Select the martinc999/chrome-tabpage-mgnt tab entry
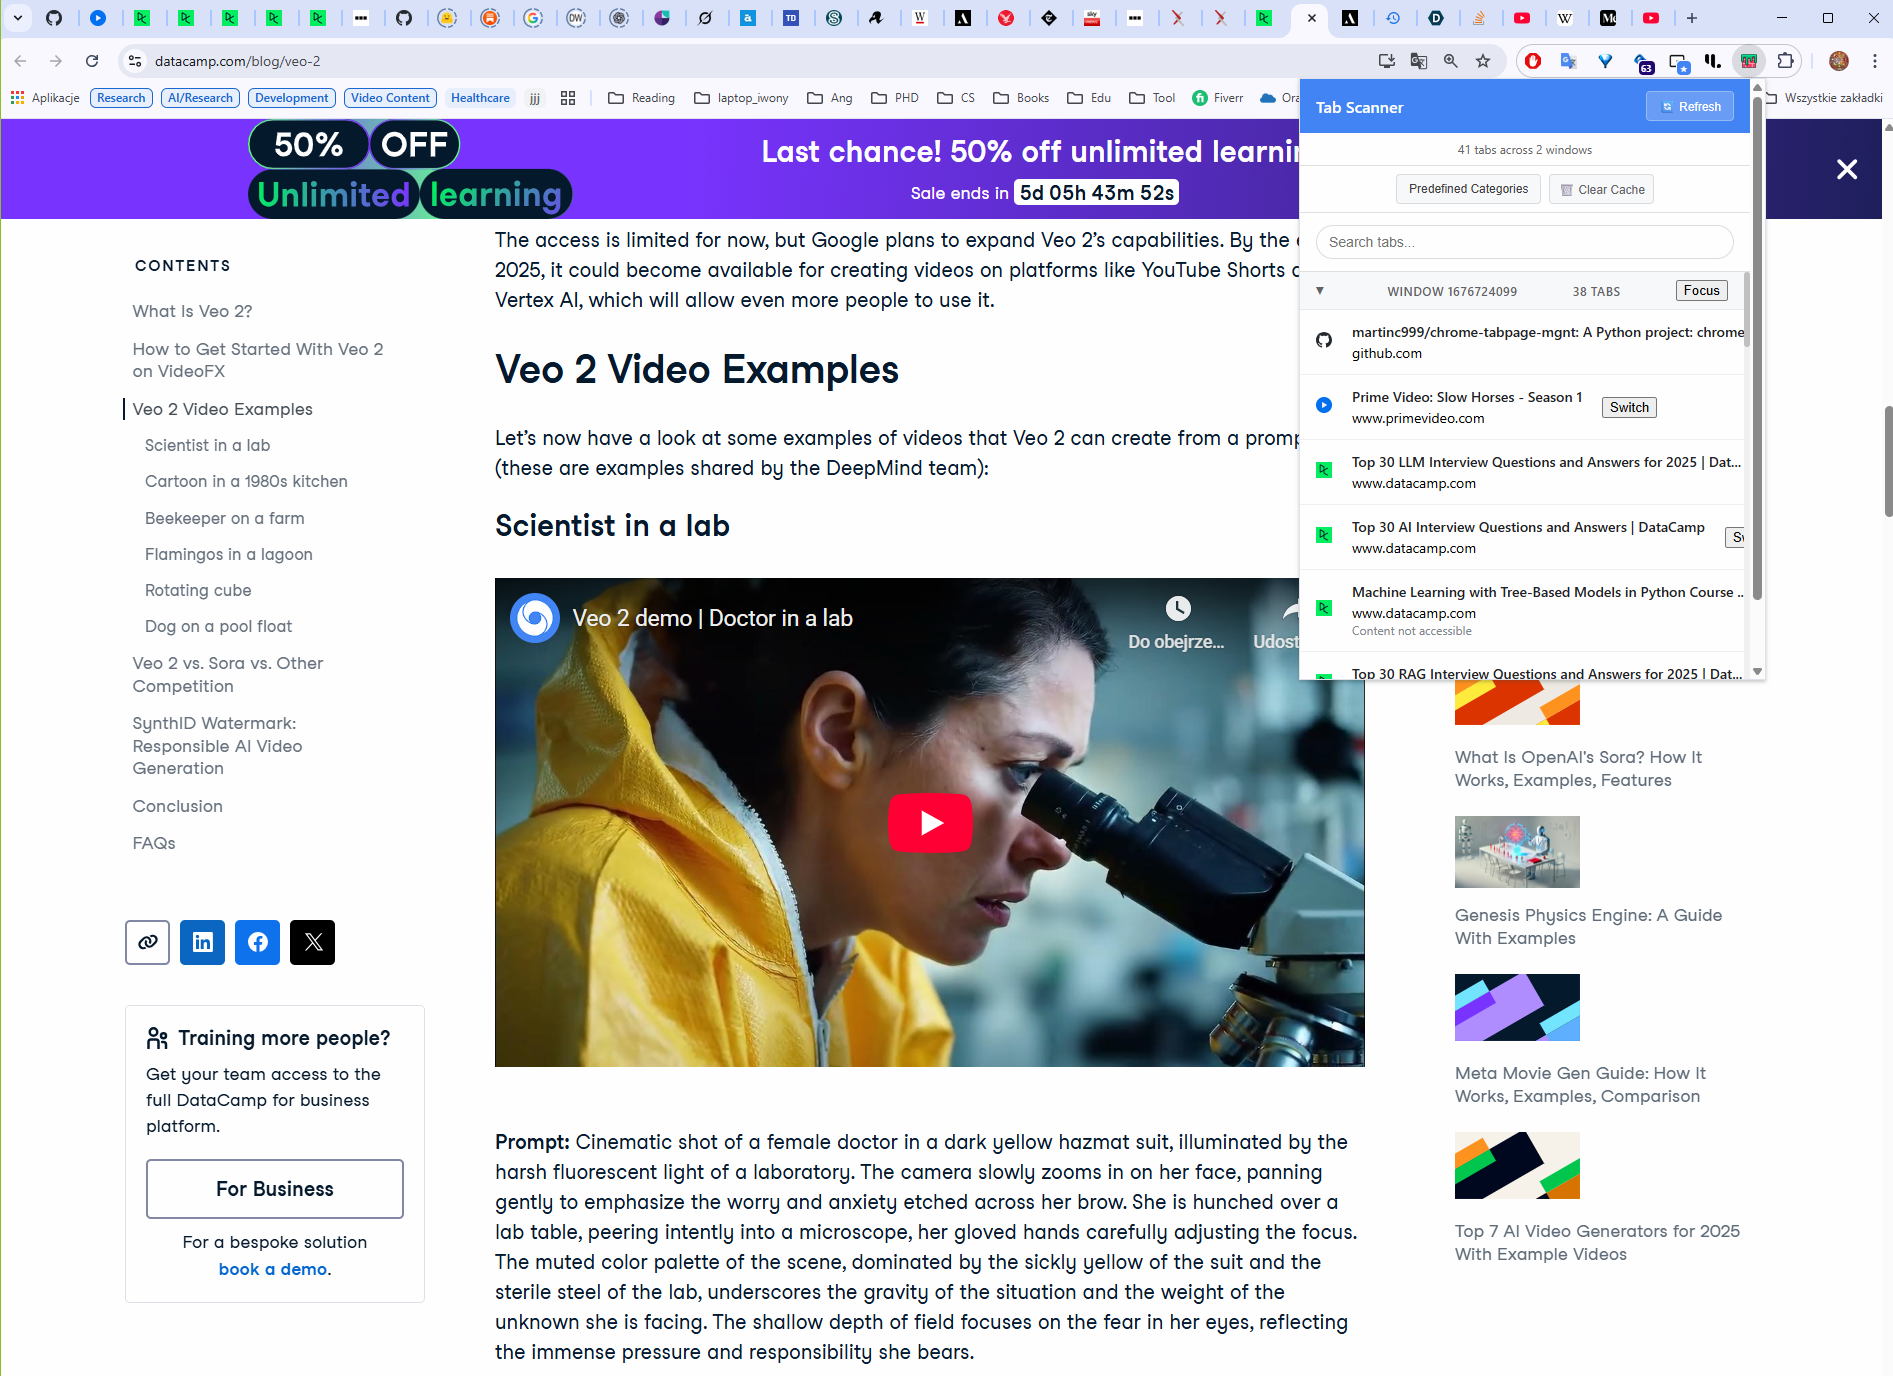Viewport: 1893px width, 1376px height. tap(1522, 342)
